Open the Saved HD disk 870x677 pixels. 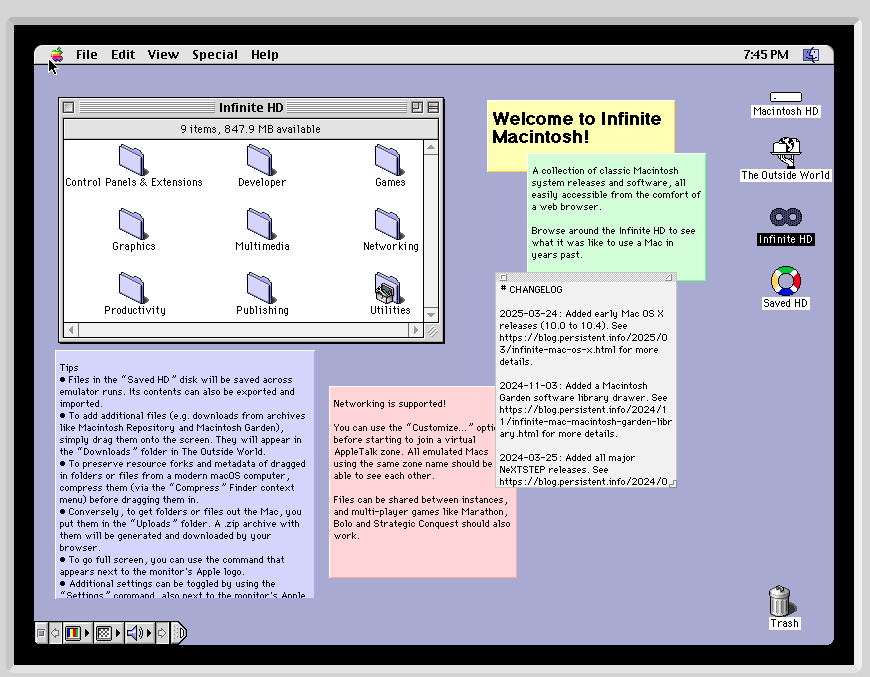pyautogui.click(x=785, y=281)
